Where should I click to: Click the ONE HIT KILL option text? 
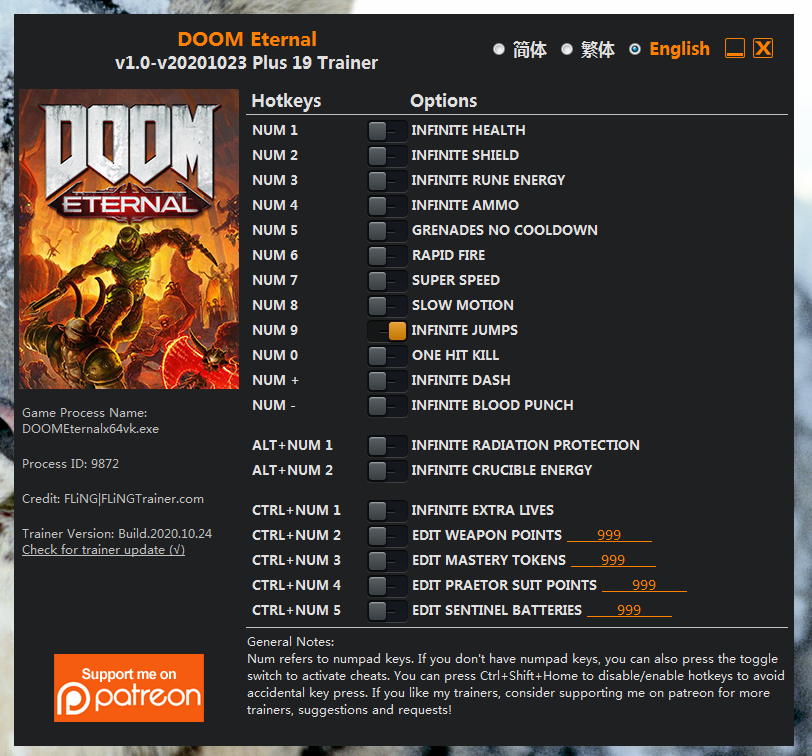click(x=455, y=355)
